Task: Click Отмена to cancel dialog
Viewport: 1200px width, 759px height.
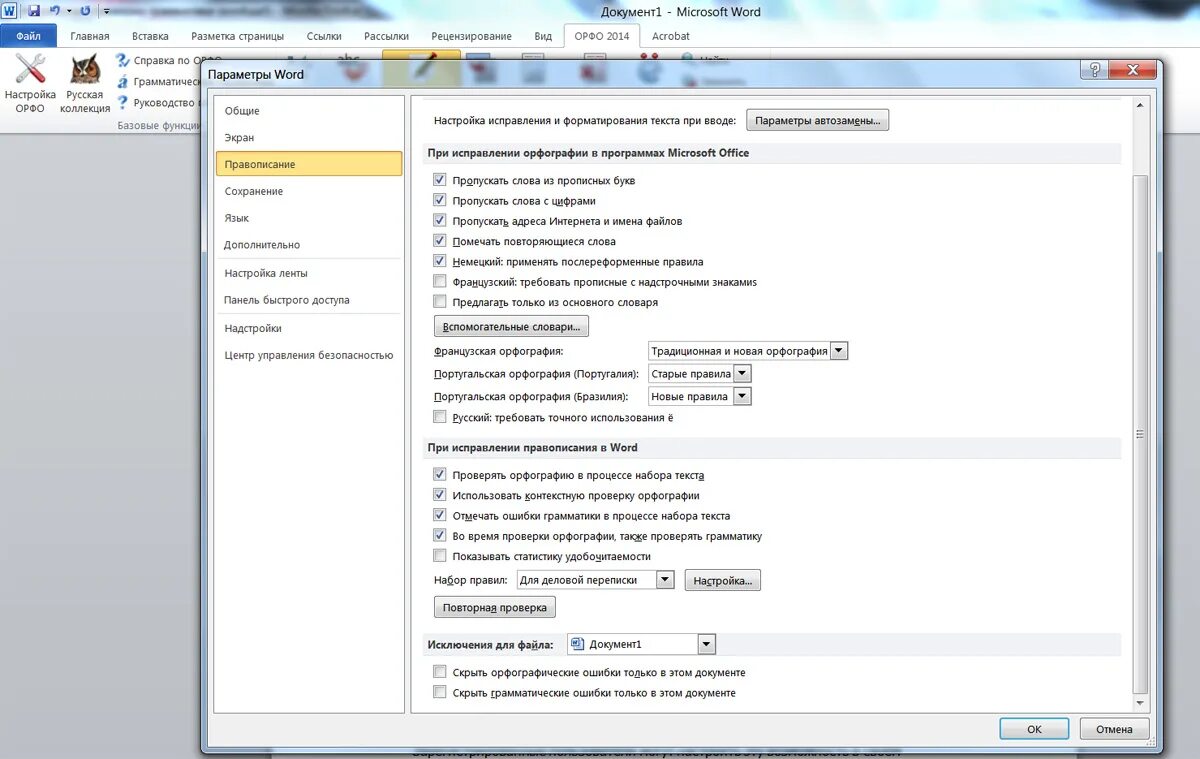Action: point(1114,729)
